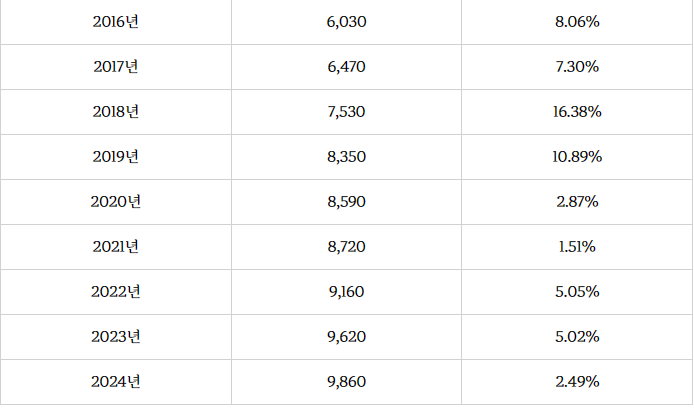Select the 2017년 row label
Screen dimensions: 694x409
click(115, 67)
